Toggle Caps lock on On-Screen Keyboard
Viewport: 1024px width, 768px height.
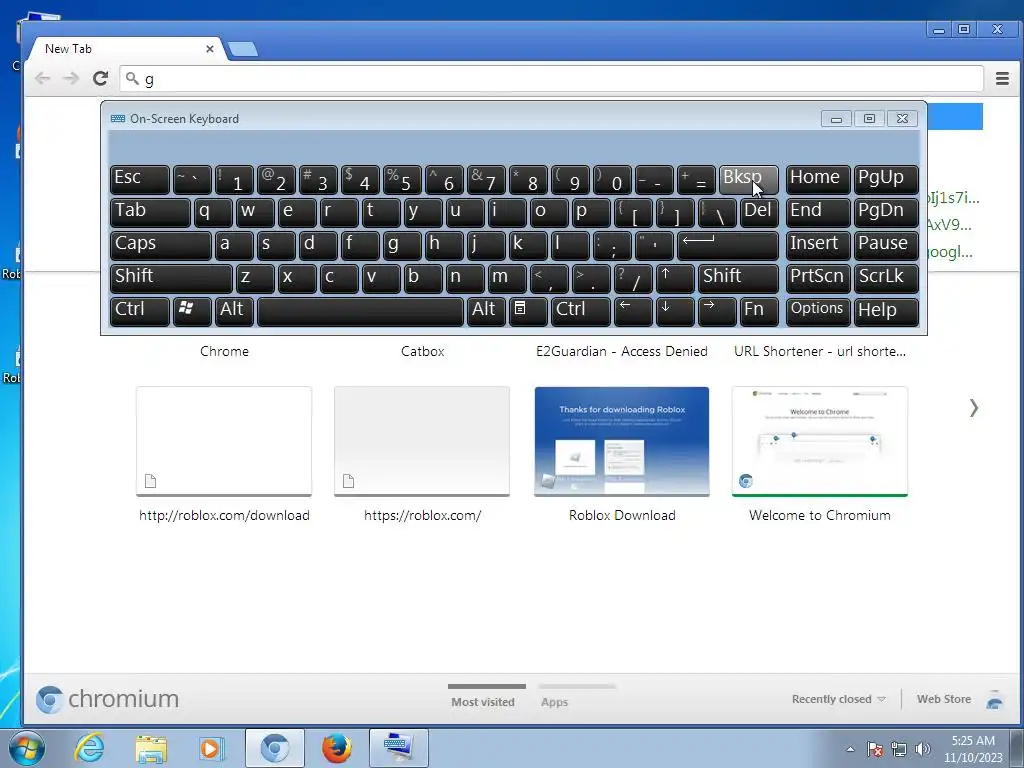161,246
